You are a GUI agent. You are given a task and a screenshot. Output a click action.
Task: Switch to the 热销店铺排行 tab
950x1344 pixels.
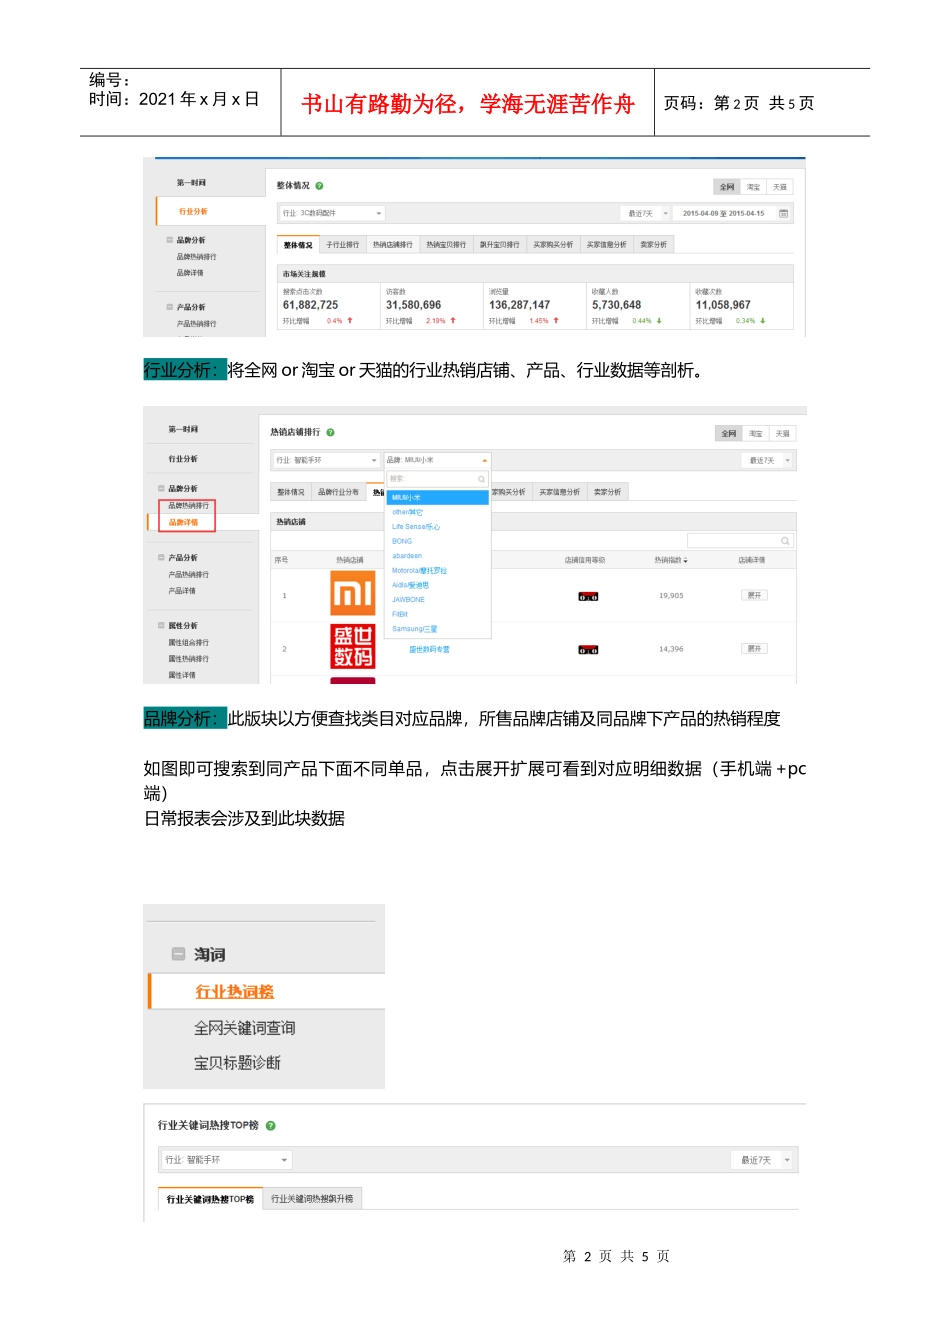point(392,245)
